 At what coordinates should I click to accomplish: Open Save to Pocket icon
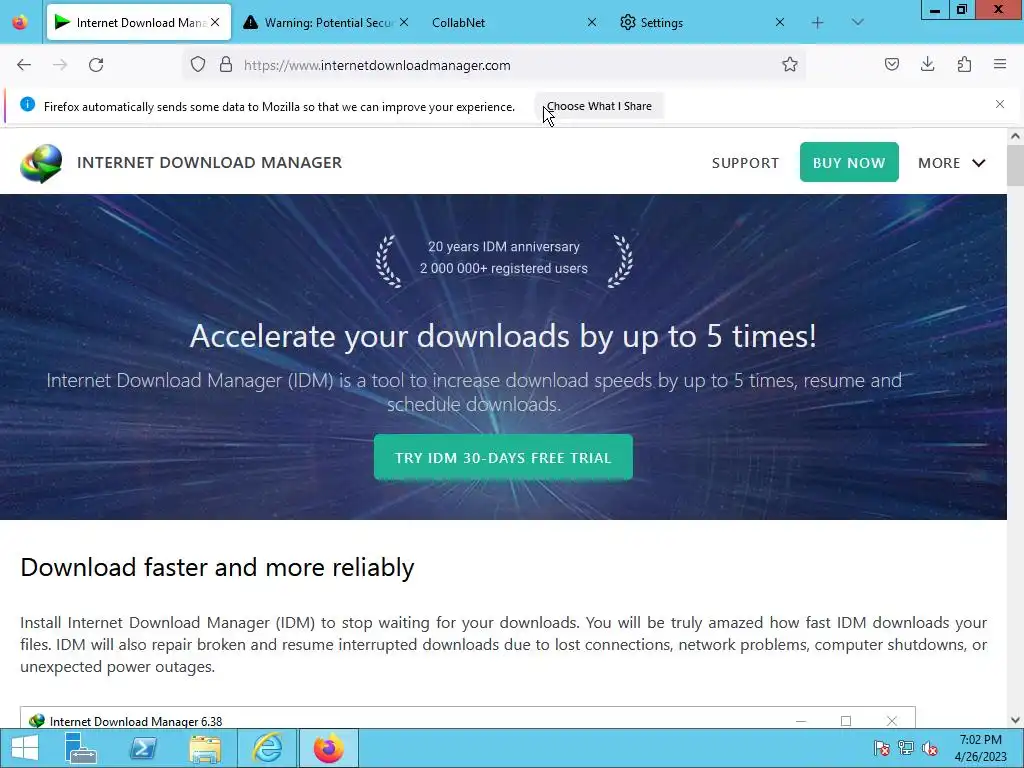click(x=891, y=65)
